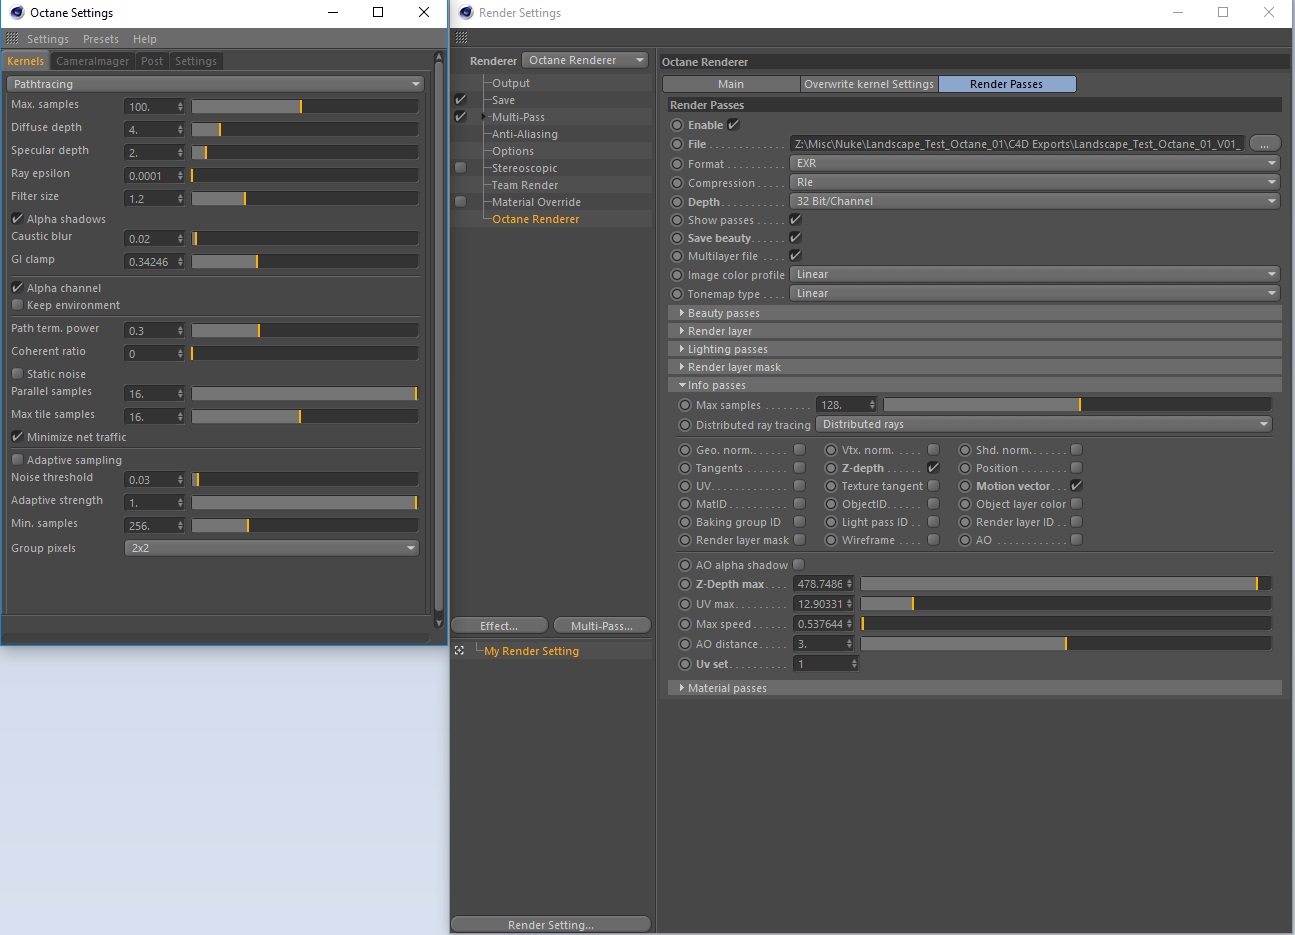Enable Adaptive sampling

(x=17, y=459)
